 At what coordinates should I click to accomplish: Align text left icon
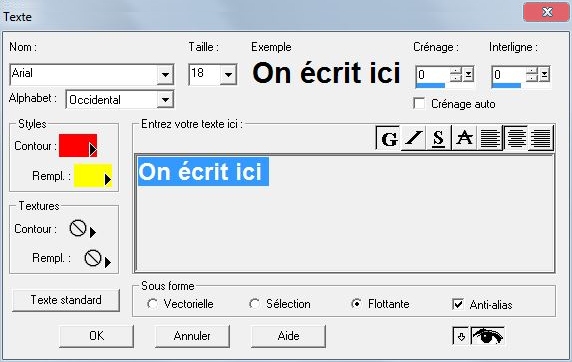[x=490, y=138]
